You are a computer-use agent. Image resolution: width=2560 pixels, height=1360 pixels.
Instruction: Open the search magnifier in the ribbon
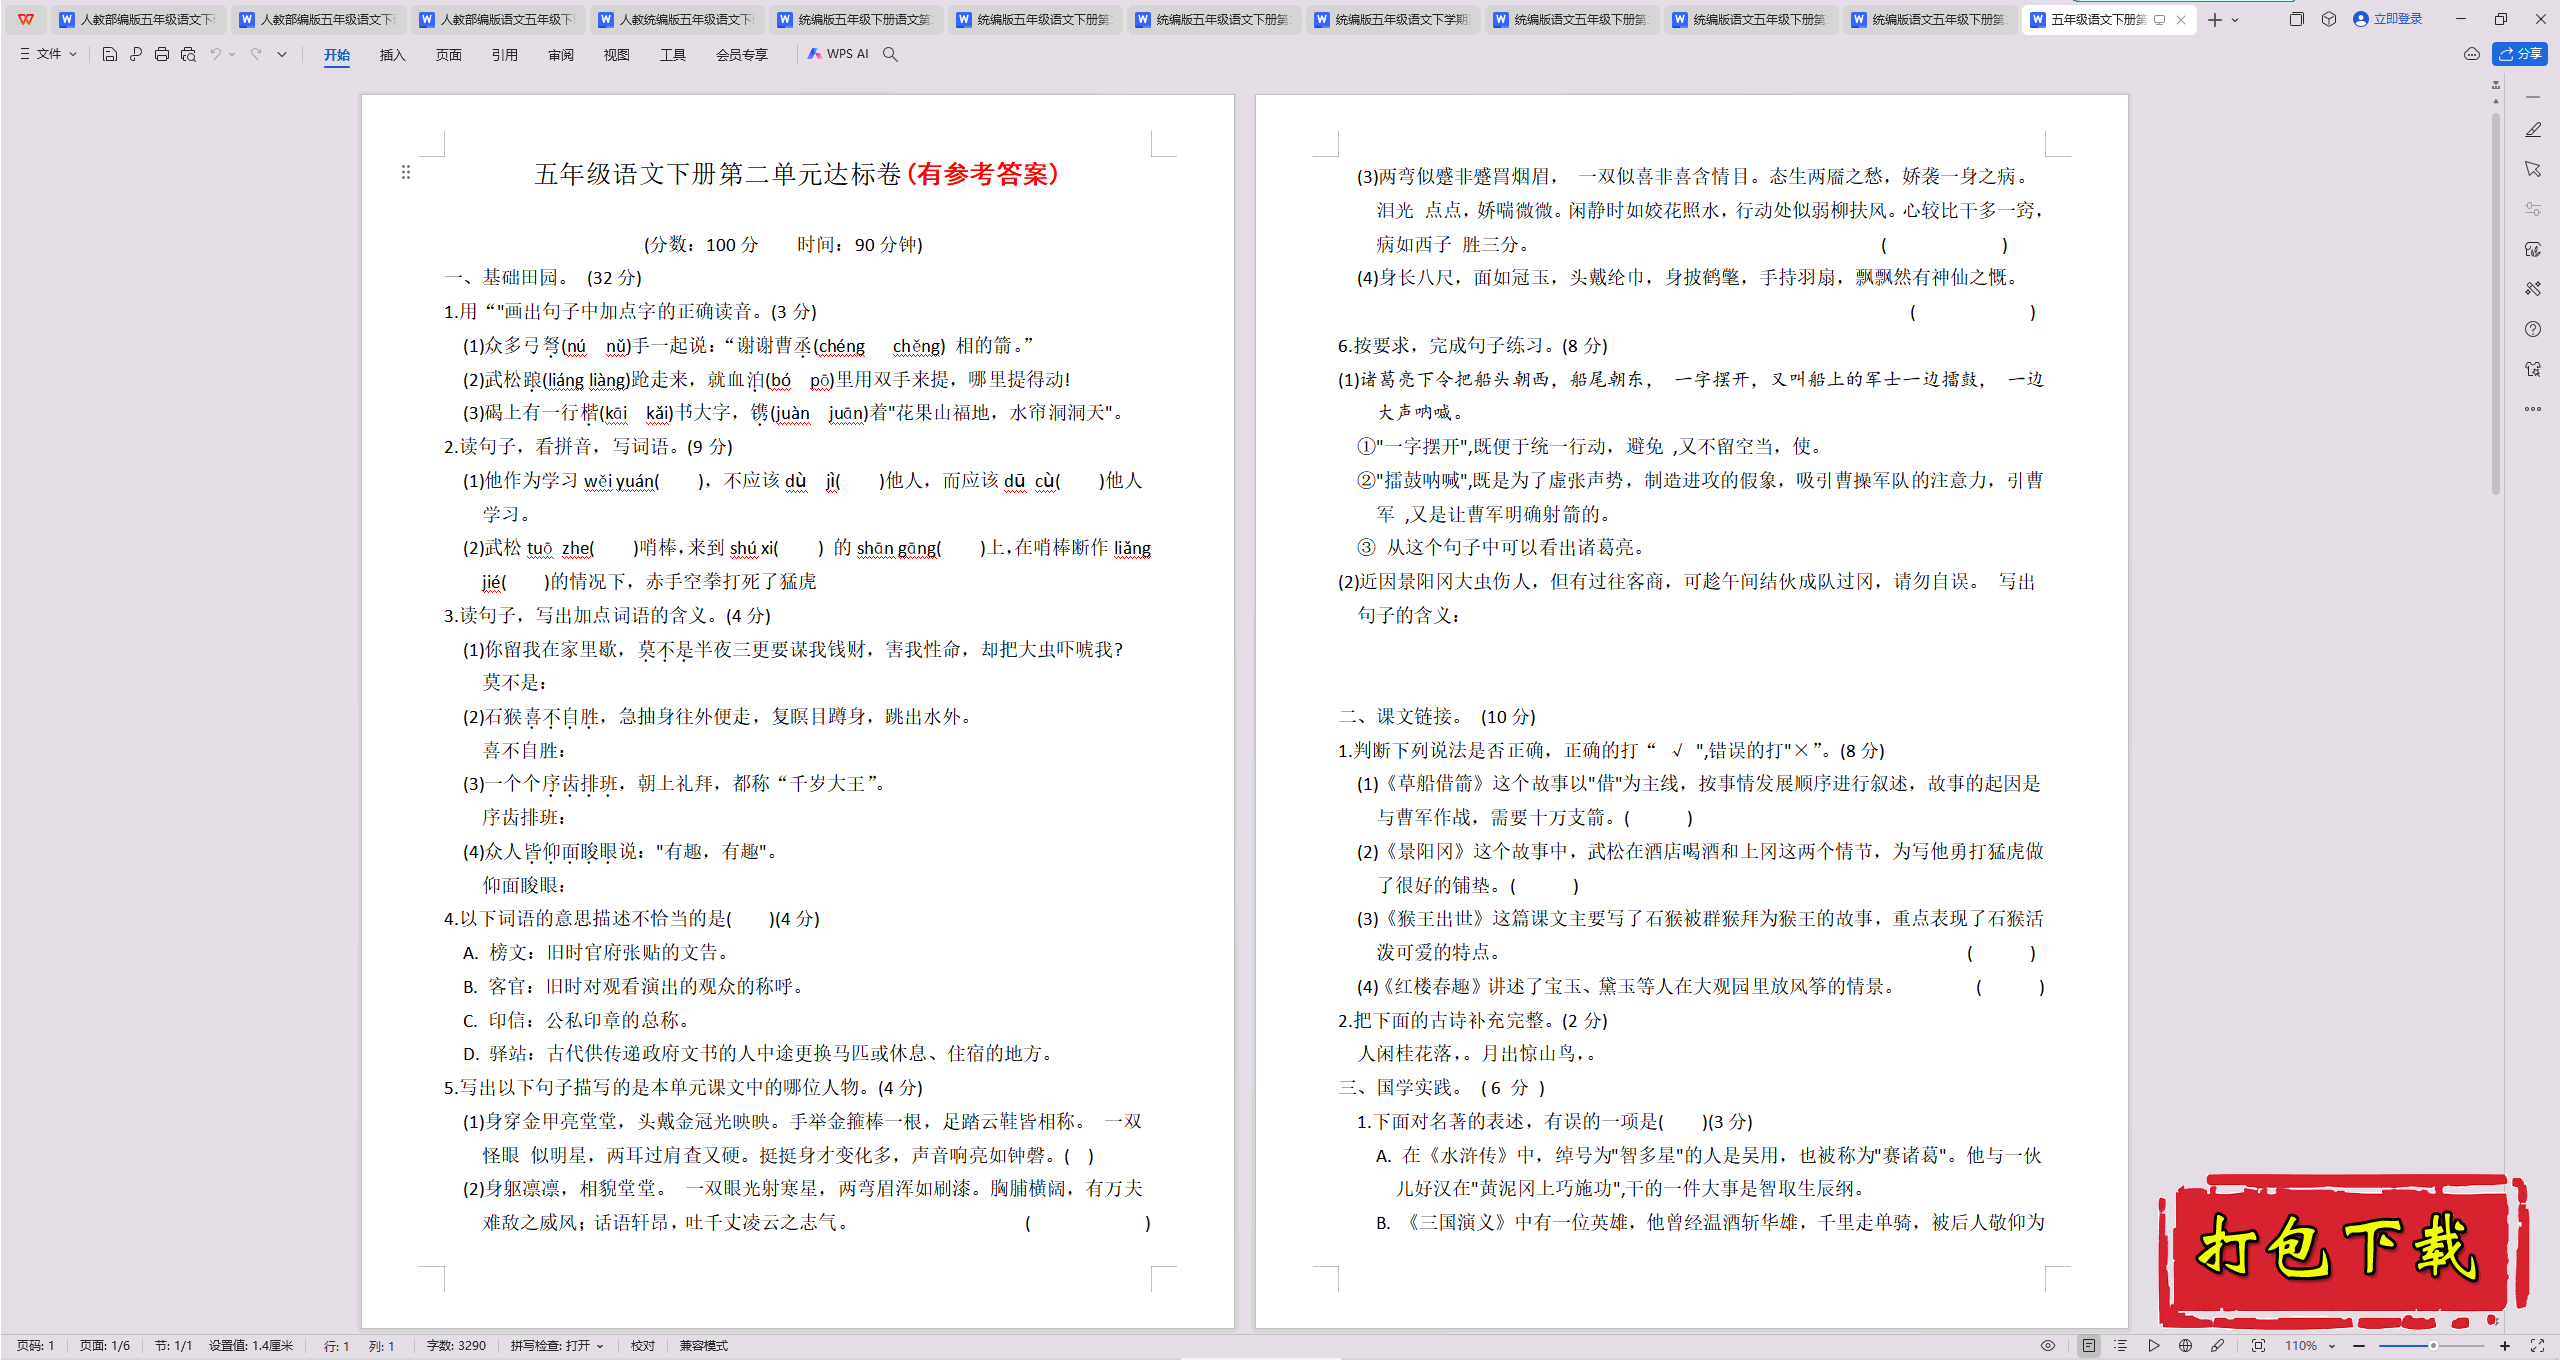[890, 54]
